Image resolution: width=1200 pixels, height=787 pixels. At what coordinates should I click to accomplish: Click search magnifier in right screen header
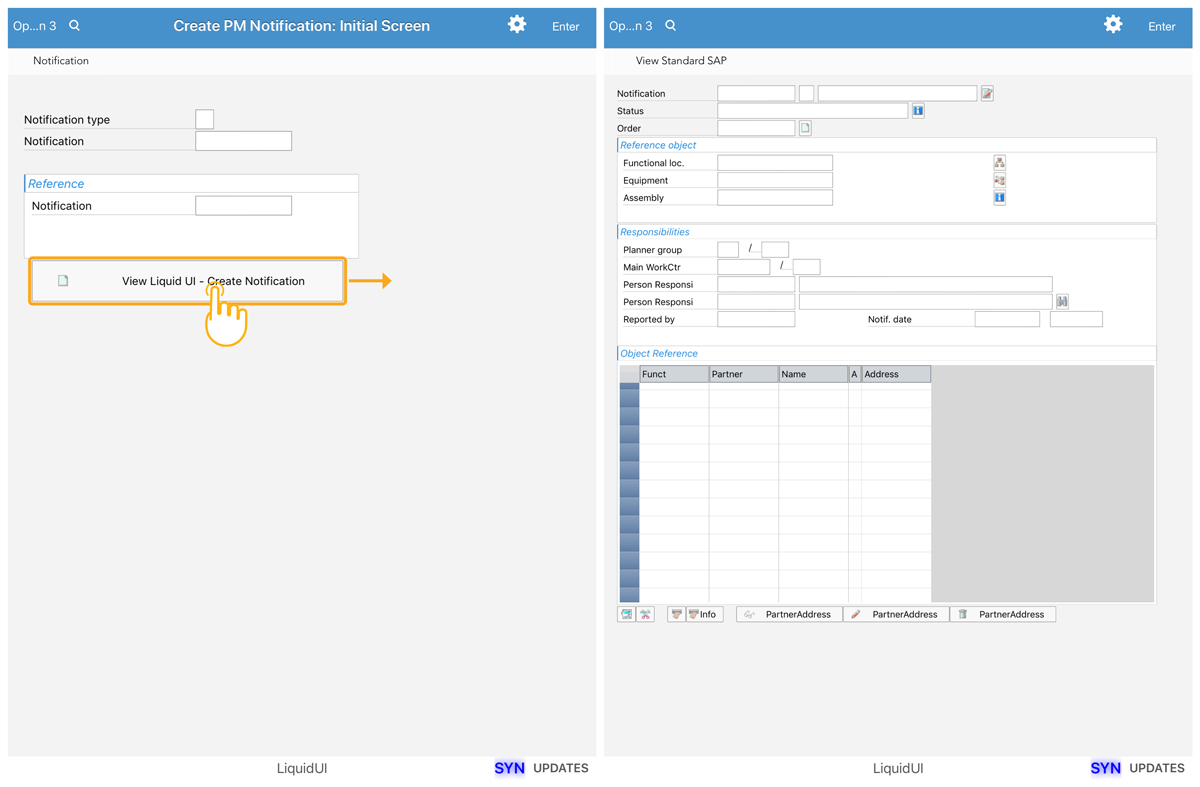[671, 26]
